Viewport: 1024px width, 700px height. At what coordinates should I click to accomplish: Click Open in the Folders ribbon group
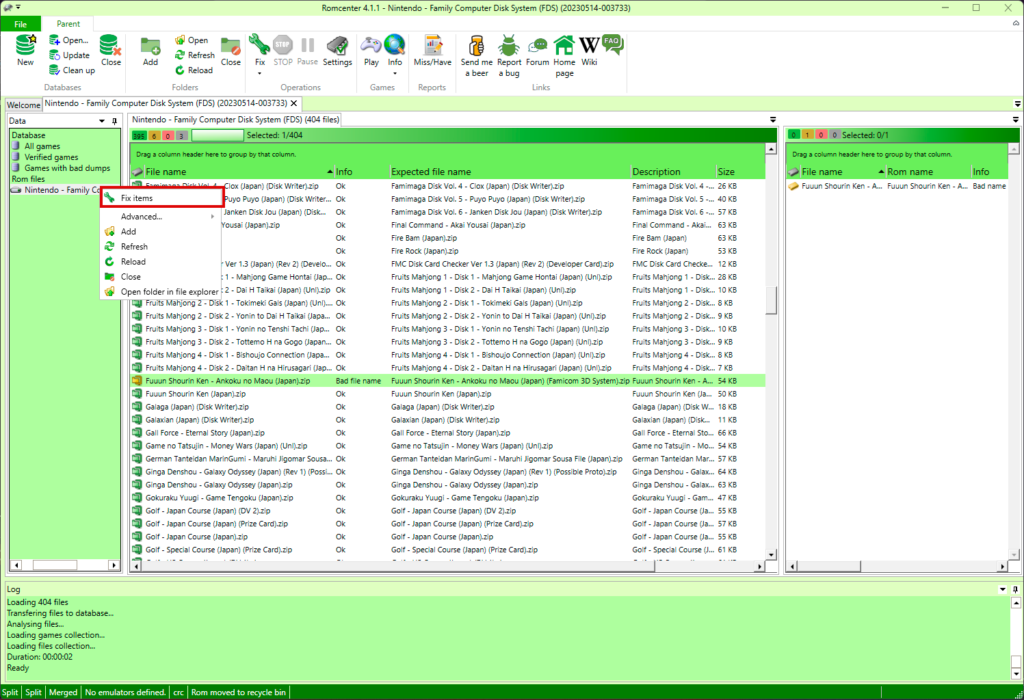coord(191,40)
